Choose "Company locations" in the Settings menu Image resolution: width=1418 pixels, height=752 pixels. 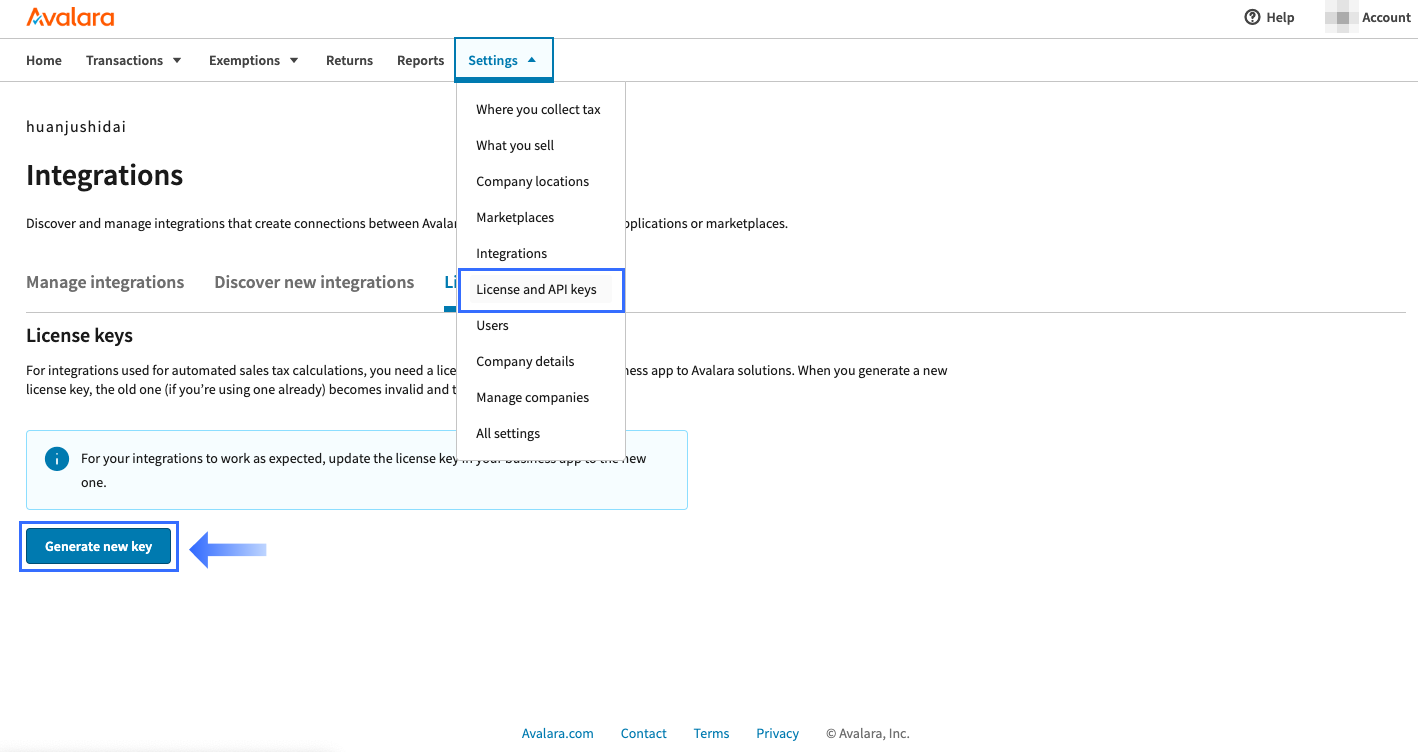pos(531,181)
